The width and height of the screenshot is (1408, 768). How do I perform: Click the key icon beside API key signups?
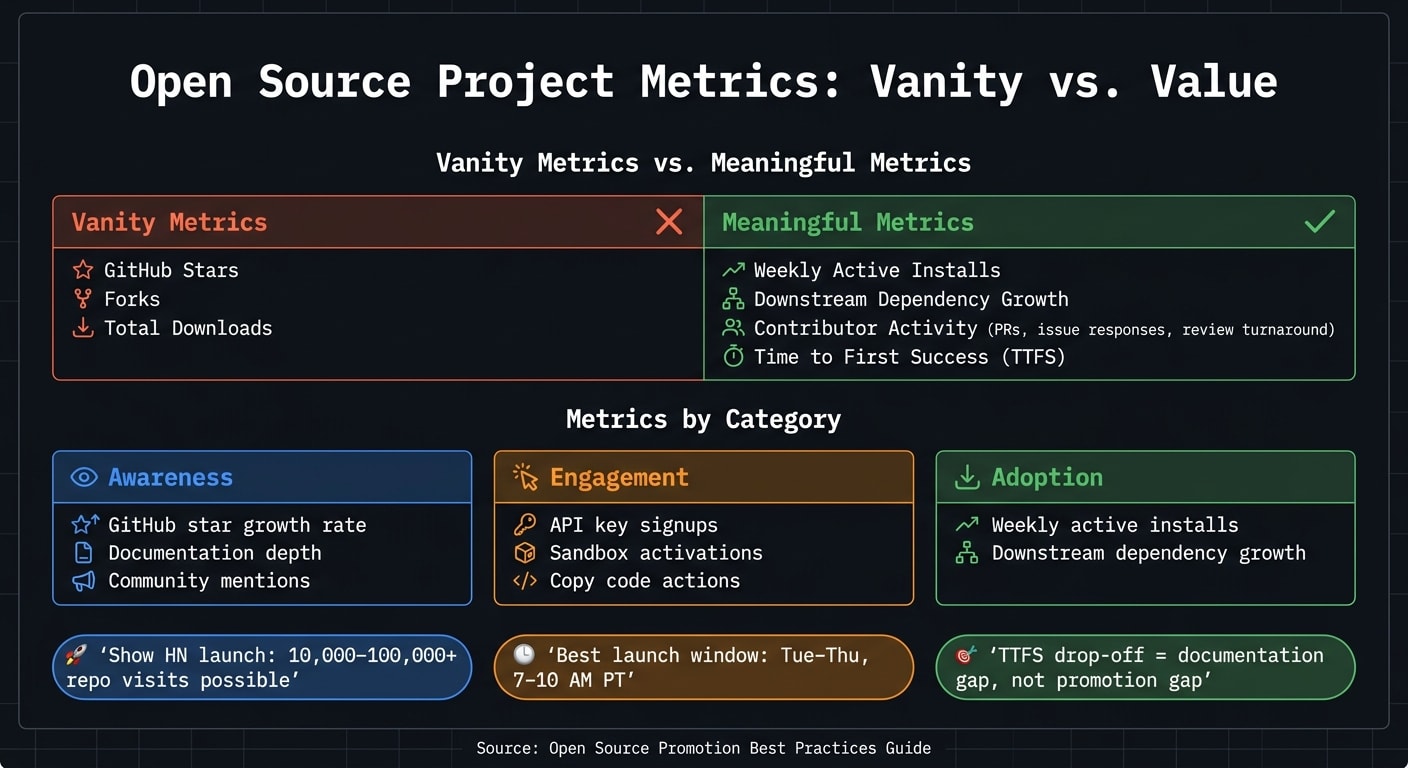(525, 525)
